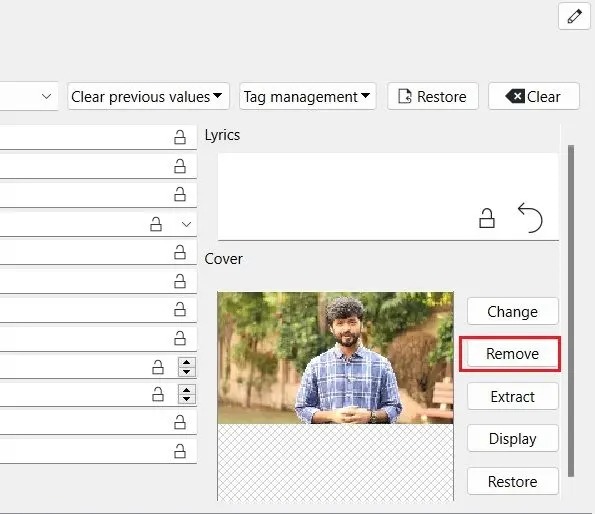Viewport: 595px width, 514px height.
Task: Click the topmost tag input field
Action: point(98,137)
